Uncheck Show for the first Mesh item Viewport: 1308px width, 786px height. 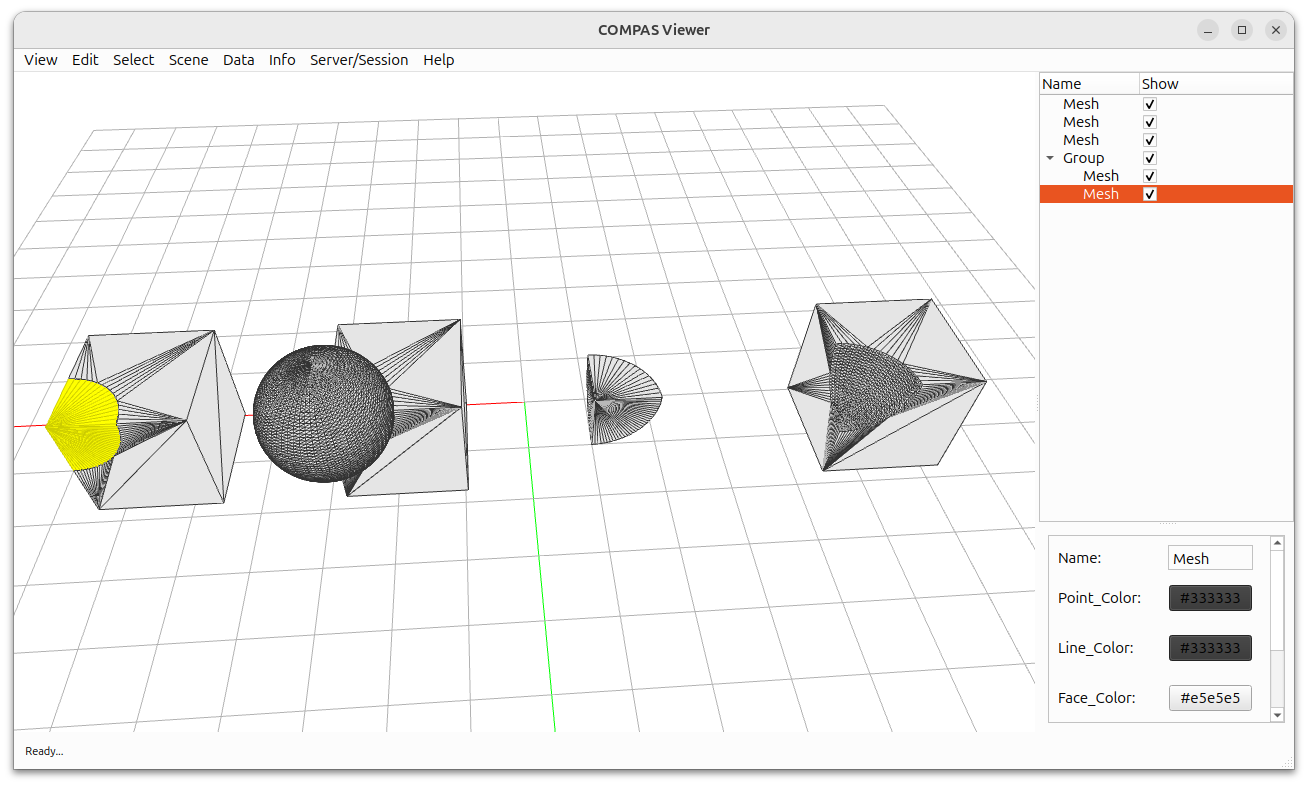1149,103
